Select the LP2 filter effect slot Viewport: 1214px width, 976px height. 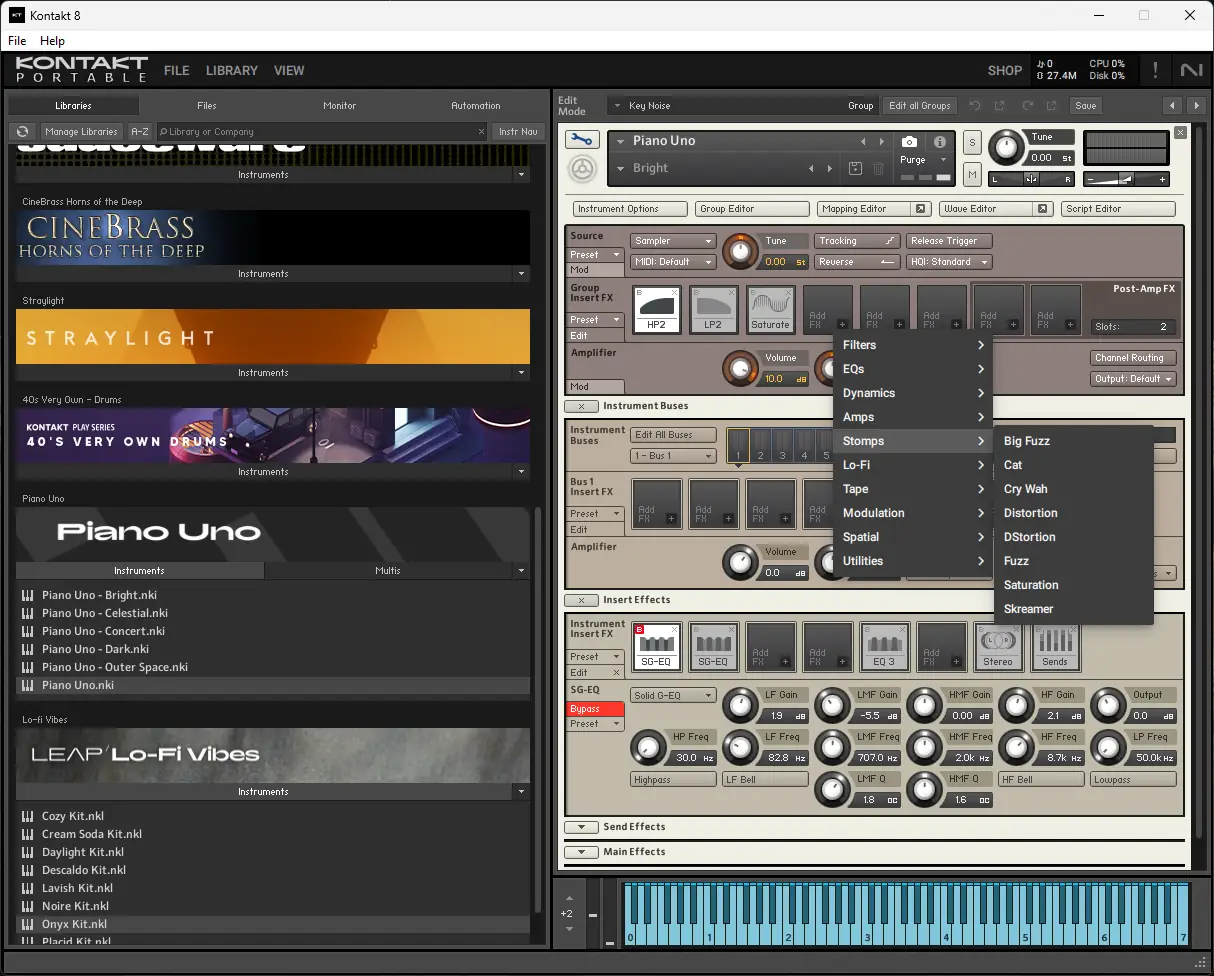[x=713, y=309]
